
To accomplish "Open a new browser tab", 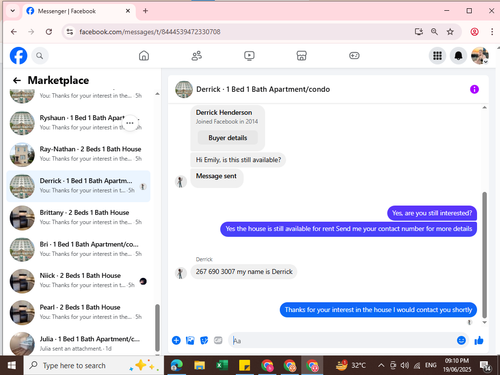I will tap(145, 11).
